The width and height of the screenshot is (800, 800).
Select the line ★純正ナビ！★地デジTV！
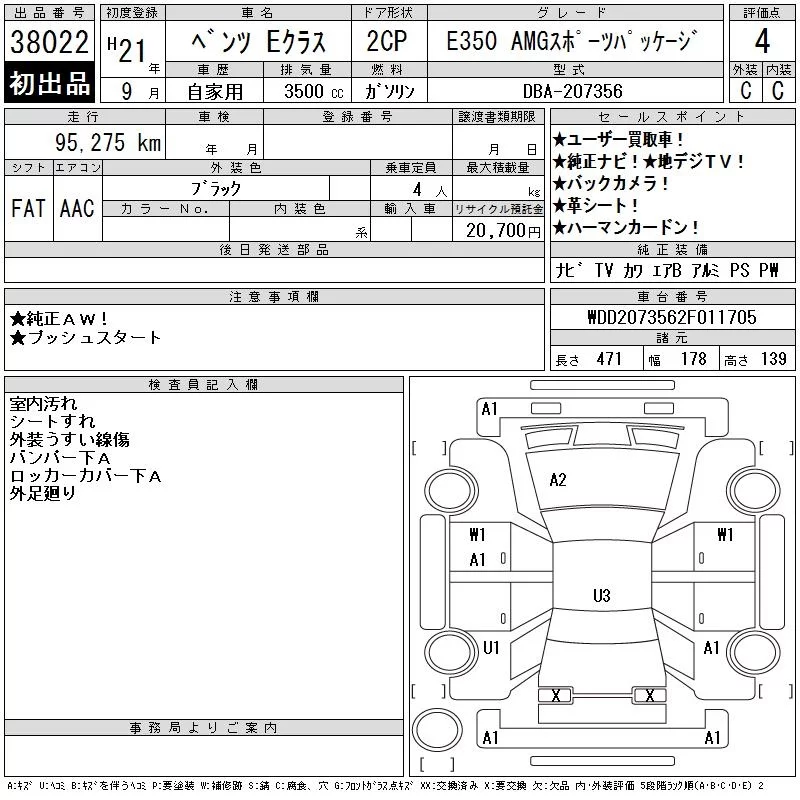(648, 162)
